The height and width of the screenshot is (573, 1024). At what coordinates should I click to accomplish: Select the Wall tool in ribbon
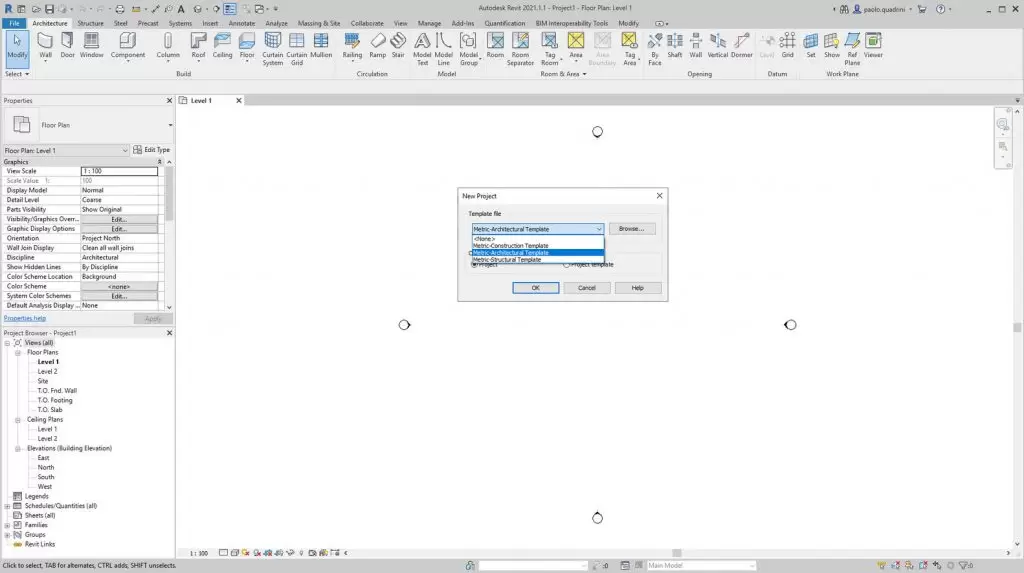tap(46, 44)
